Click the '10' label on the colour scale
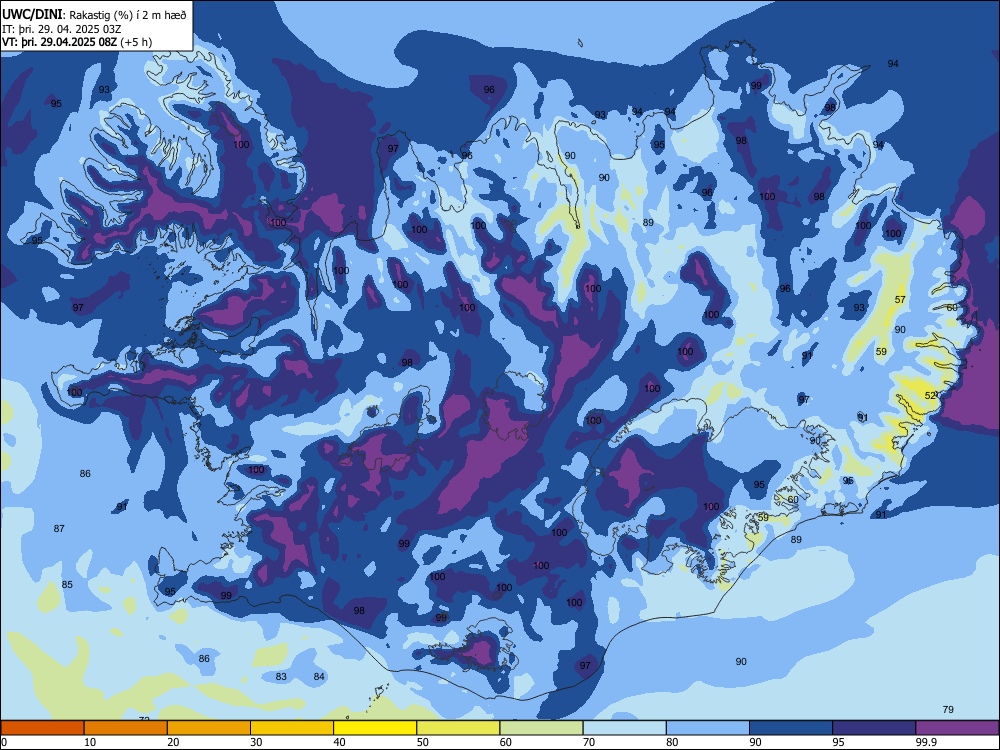 [x=90, y=742]
